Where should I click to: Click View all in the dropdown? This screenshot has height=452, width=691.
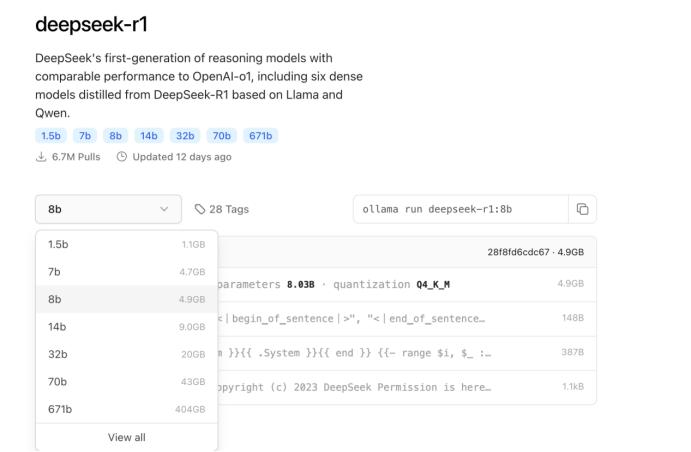tap(126, 437)
